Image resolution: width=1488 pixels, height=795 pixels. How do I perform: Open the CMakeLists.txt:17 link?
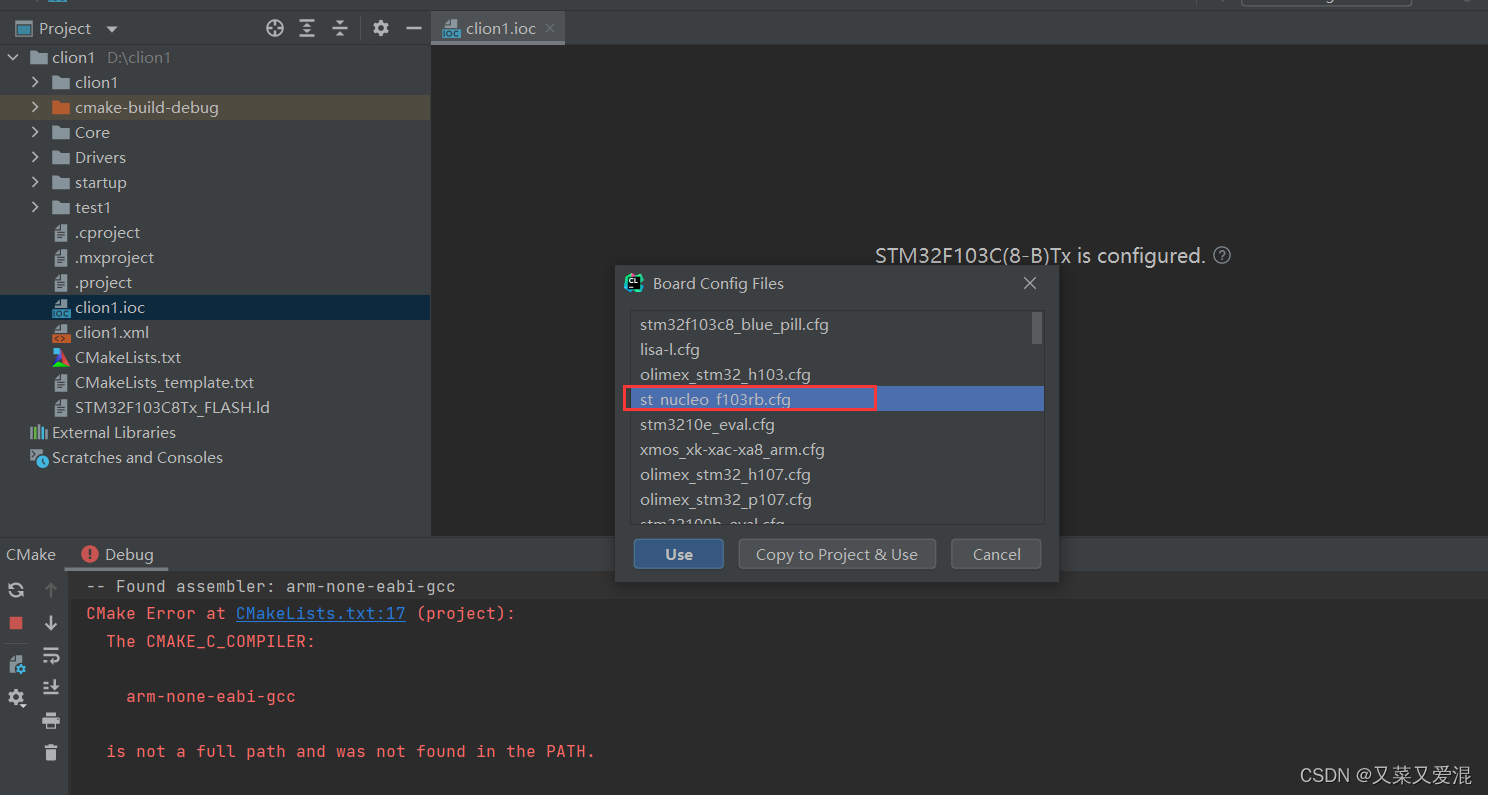321,613
